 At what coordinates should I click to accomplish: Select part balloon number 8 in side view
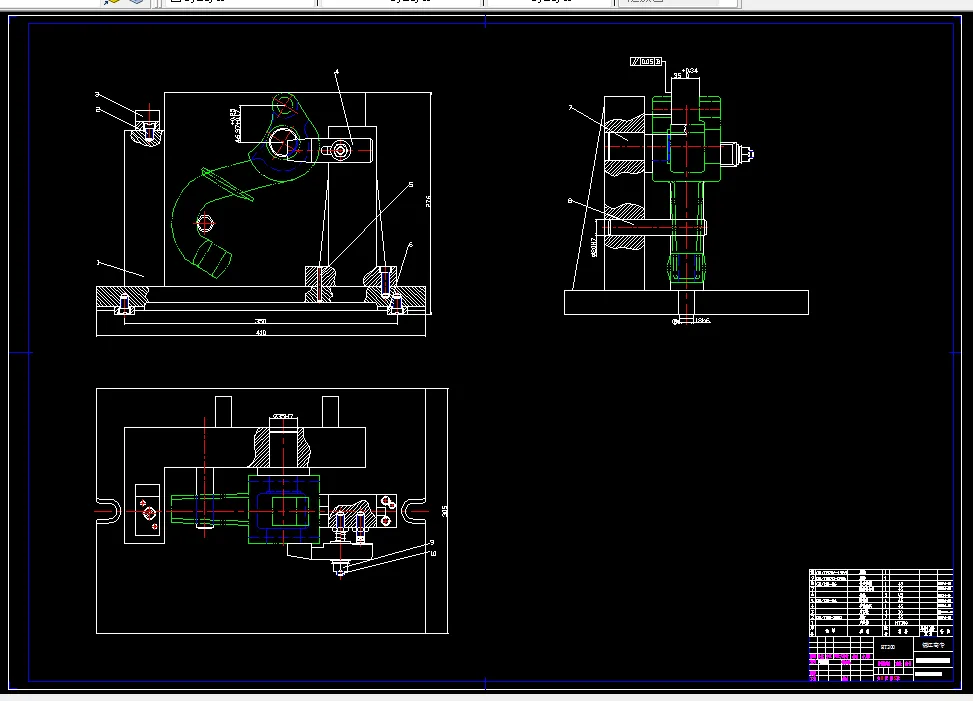(570, 201)
